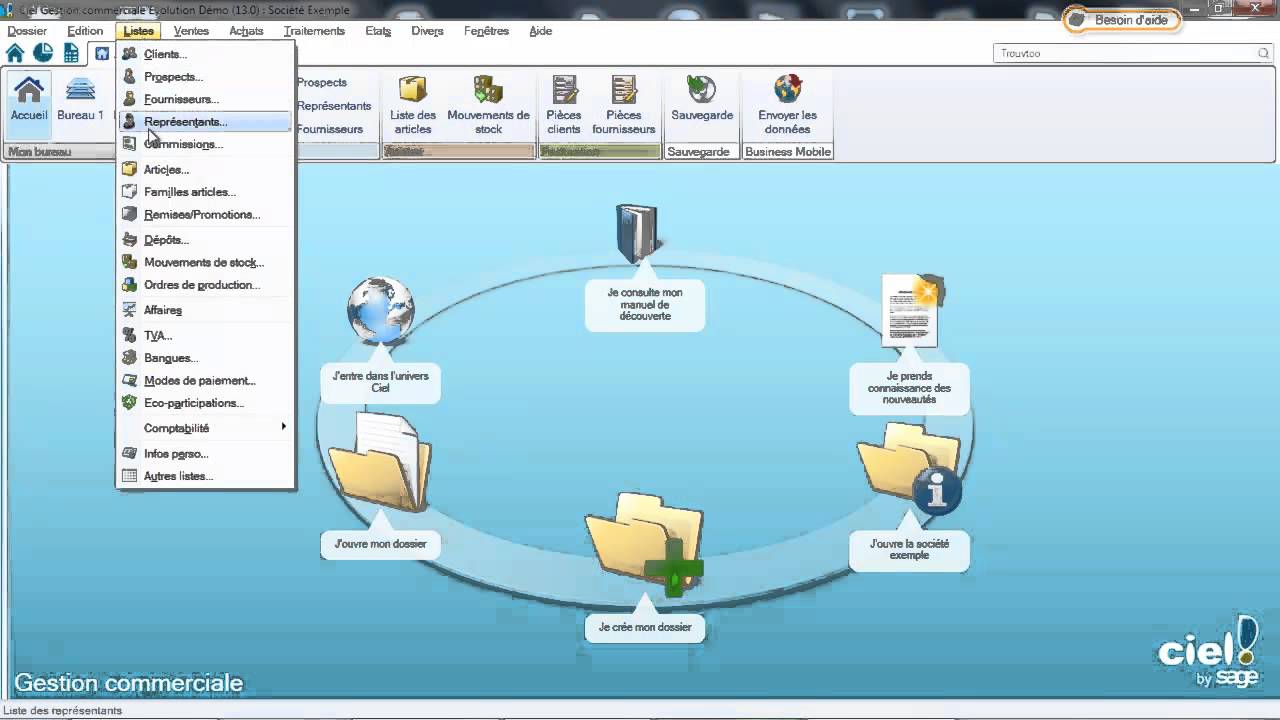Click J'entre dans l'univers Ciel label
1280x720 pixels.
[380, 382]
